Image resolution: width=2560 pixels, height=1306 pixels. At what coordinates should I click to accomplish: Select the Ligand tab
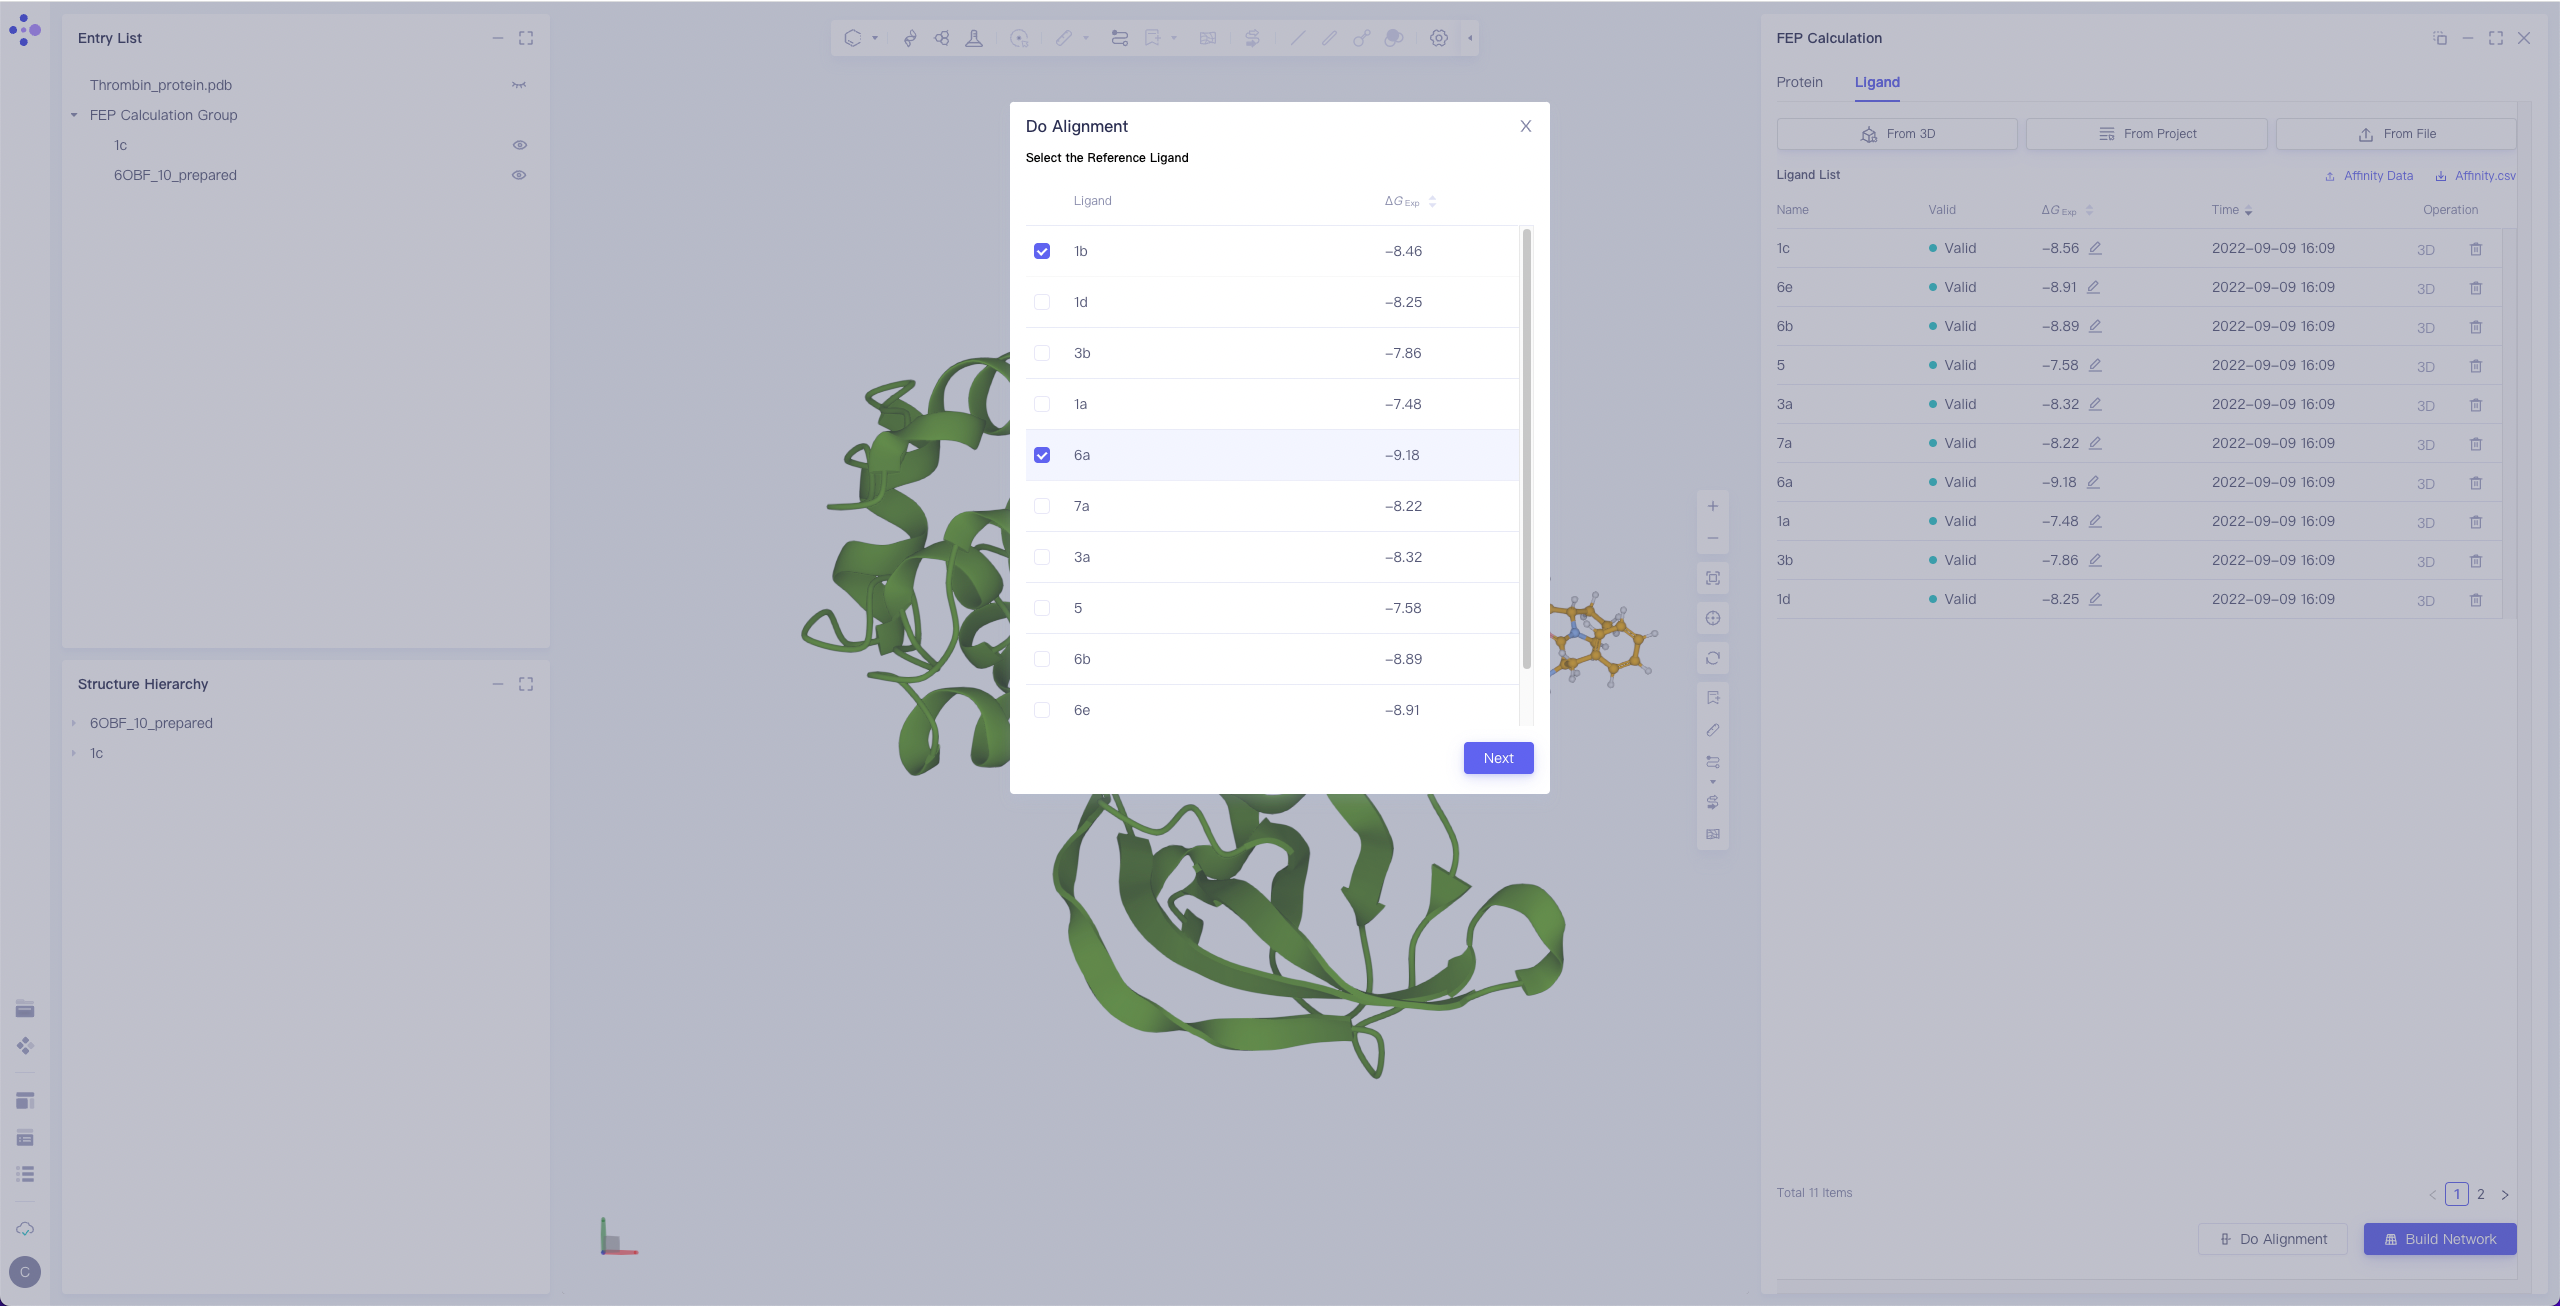(x=1877, y=82)
